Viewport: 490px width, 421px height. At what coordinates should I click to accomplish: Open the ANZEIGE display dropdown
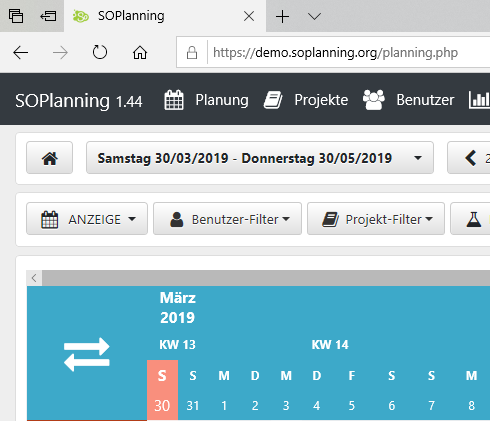[x=87, y=219]
